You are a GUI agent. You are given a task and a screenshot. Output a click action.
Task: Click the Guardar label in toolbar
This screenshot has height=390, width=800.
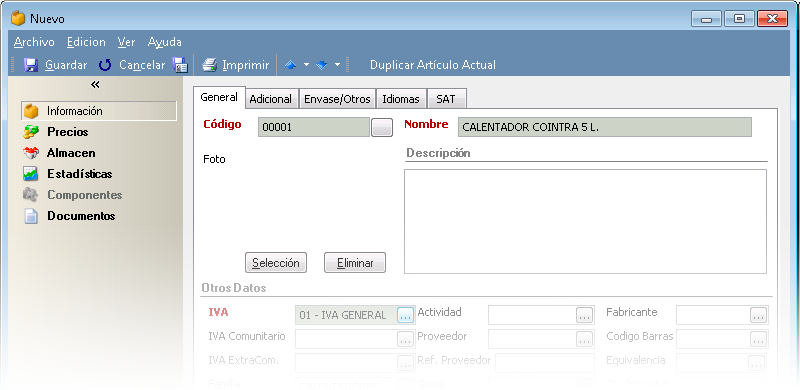click(66, 65)
